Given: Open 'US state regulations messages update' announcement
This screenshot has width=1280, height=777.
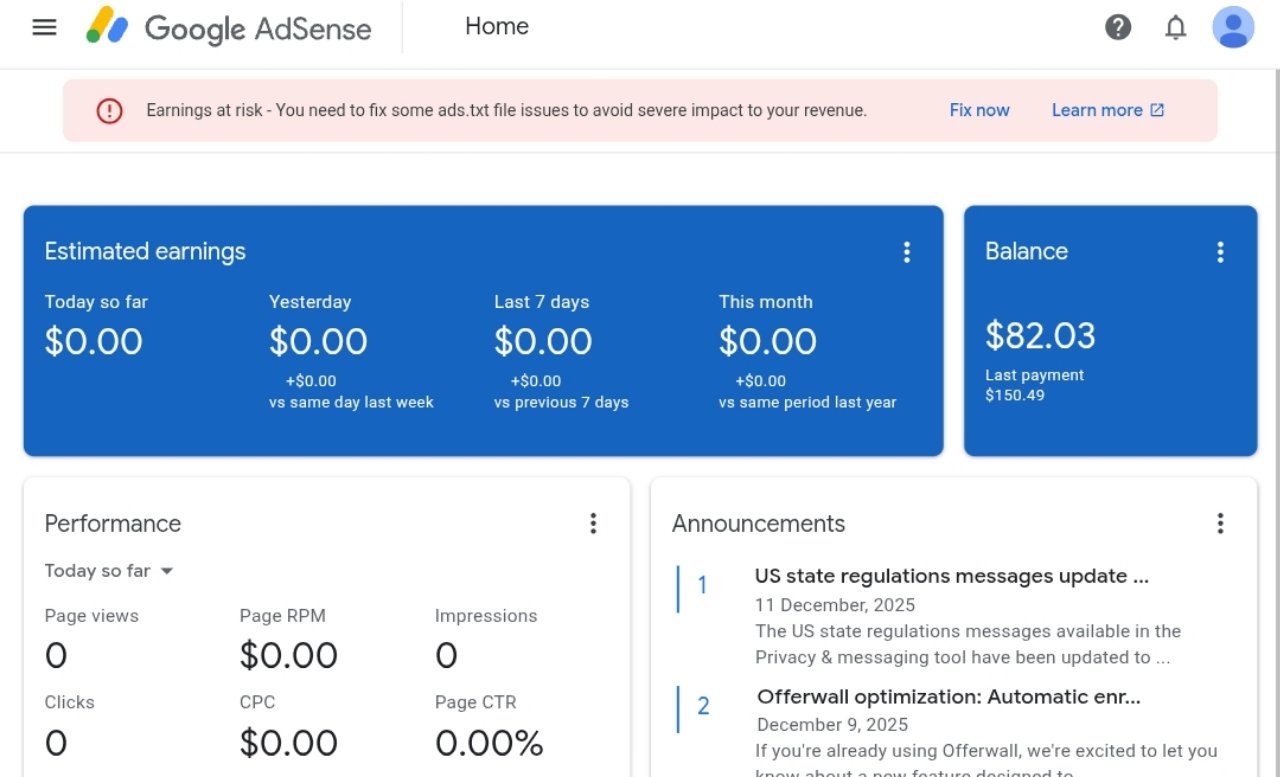Looking at the screenshot, I should (951, 576).
